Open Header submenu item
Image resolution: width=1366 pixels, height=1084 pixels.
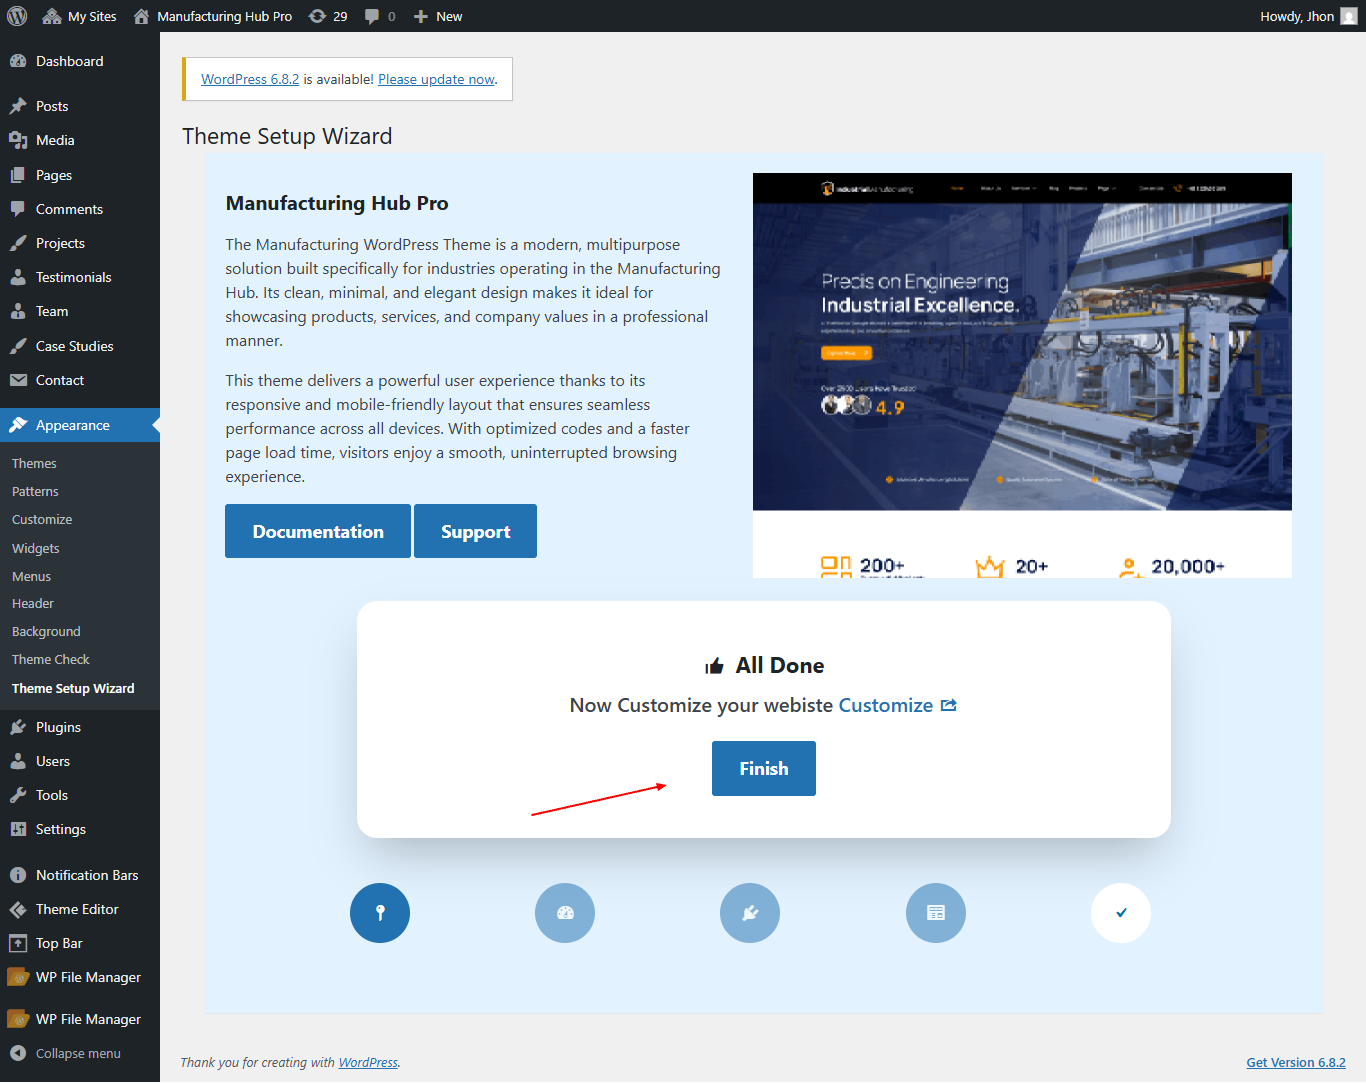tap(33, 603)
